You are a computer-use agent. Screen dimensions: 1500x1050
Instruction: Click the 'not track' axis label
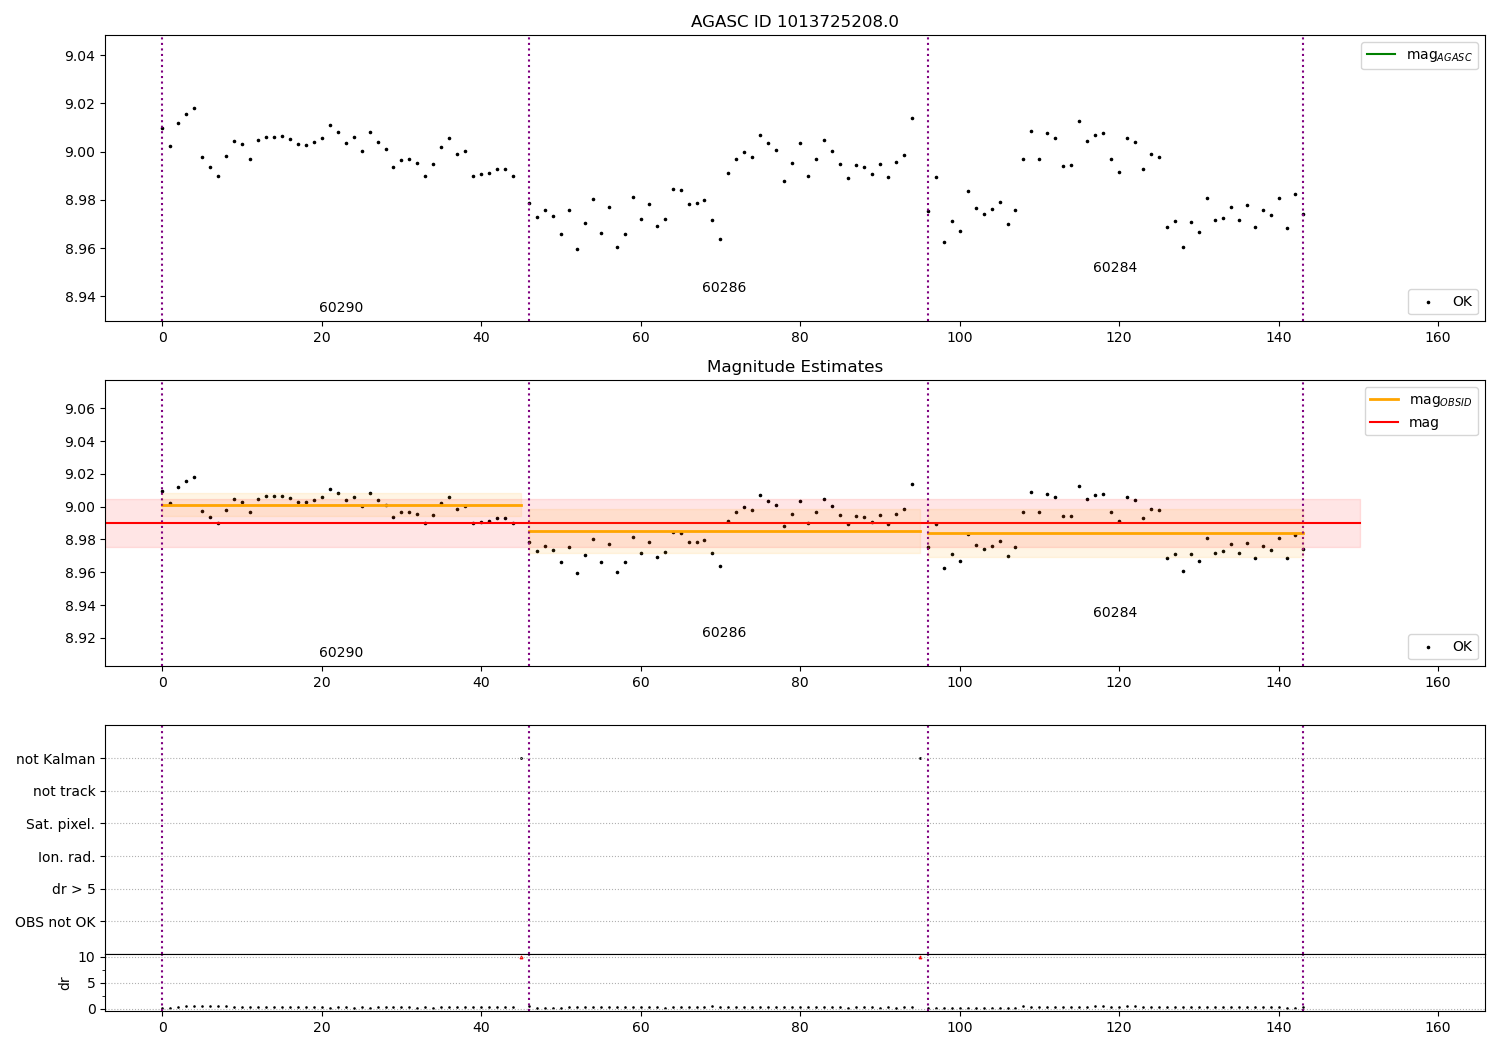(64, 792)
